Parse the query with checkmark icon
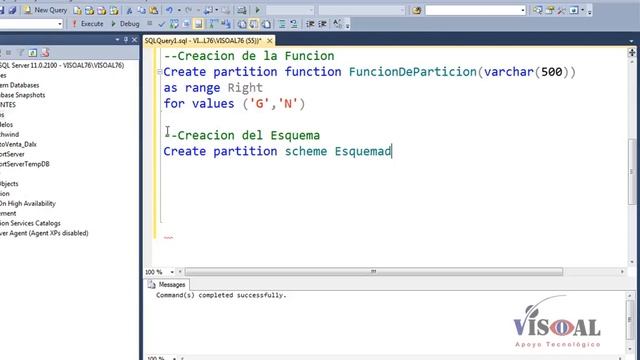The image size is (640, 360). (161, 24)
